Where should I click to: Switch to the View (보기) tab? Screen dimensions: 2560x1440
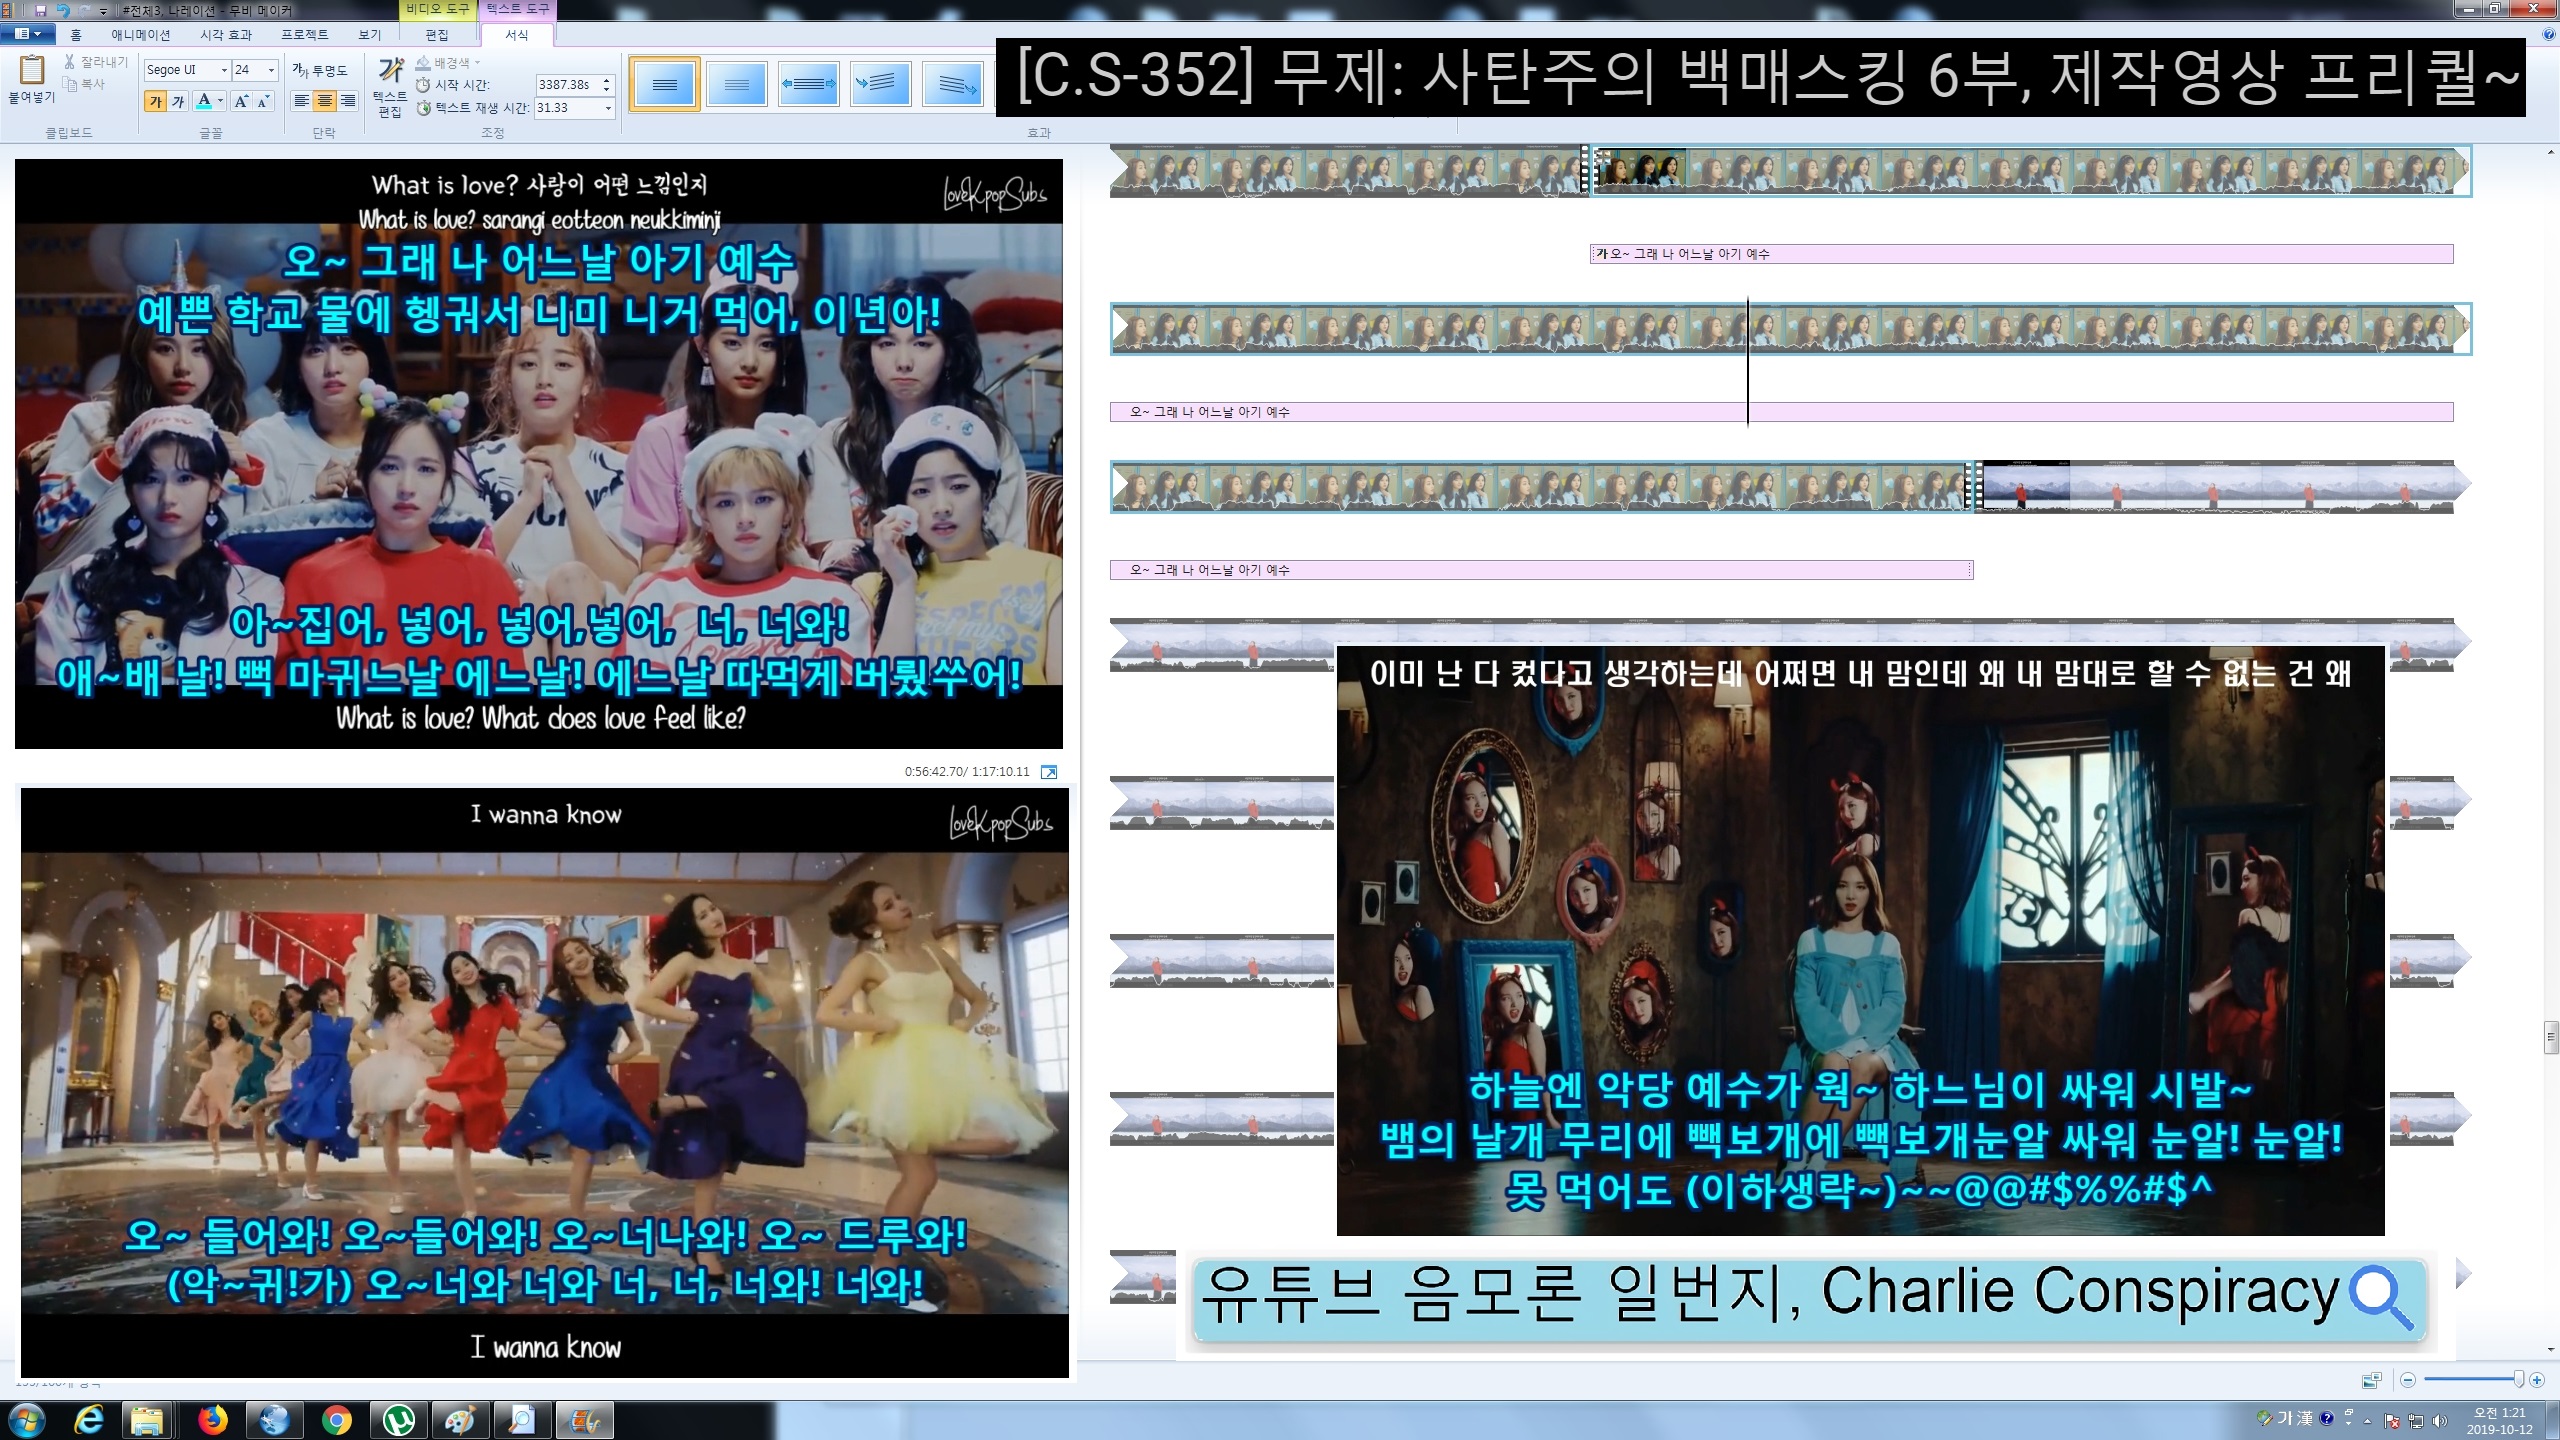point(370,34)
